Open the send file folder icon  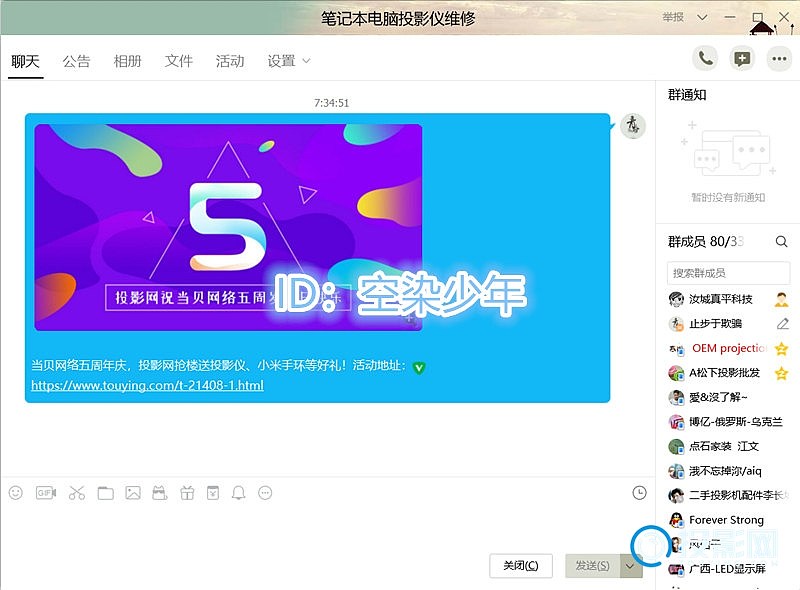coord(106,493)
